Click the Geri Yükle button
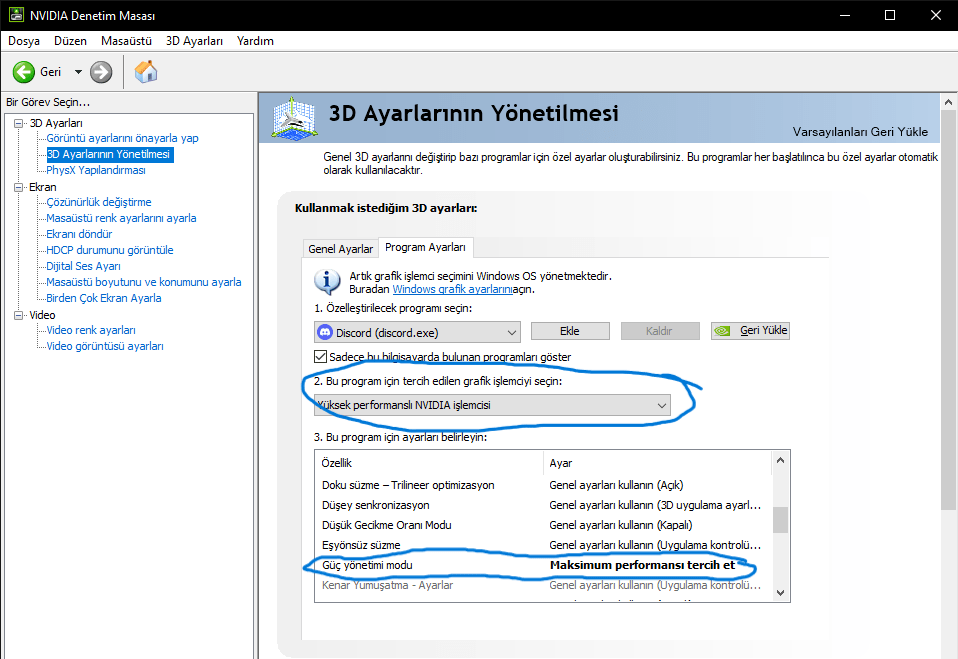This screenshot has width=958, height=659. 750,330
